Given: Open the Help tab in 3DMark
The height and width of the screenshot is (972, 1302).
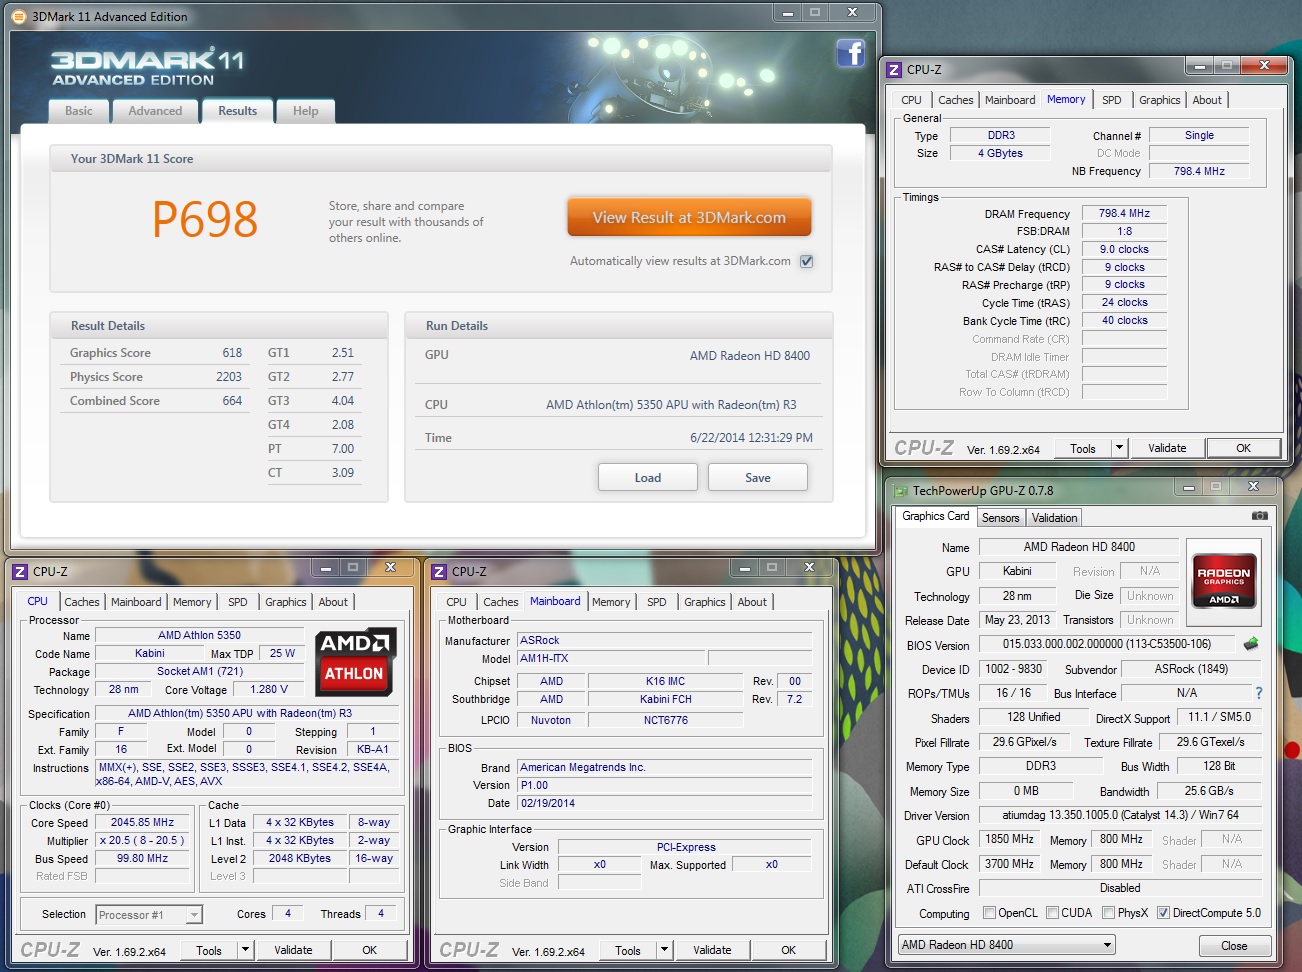Looking at the screenshot, I should (x=306, y=111).
